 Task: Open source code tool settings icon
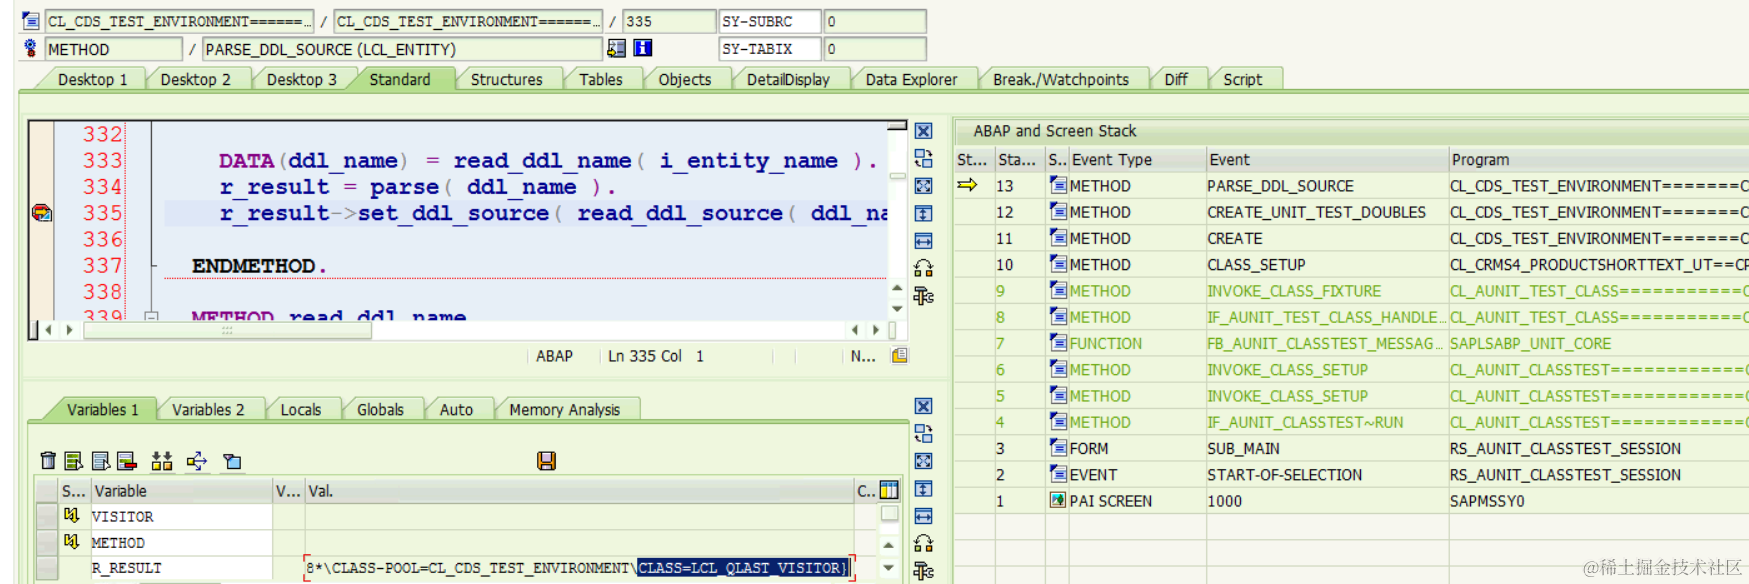pos(923,296)
